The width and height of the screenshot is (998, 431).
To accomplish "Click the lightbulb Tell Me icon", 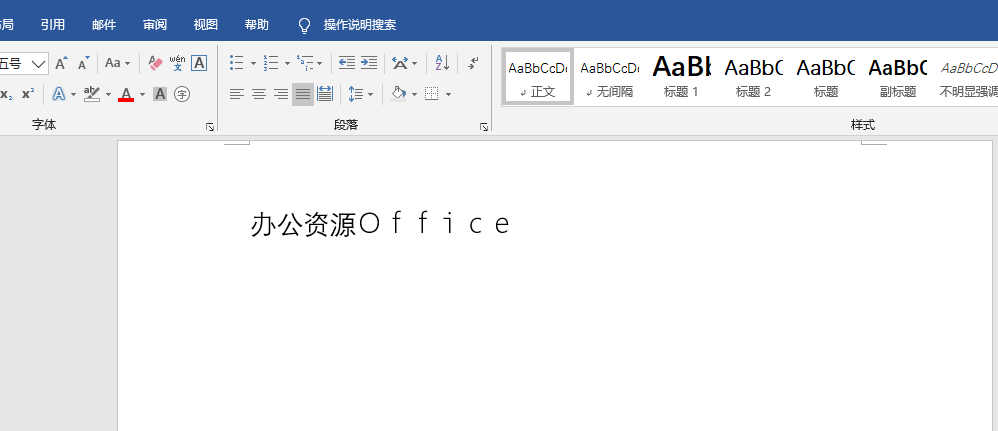I will 305,25.
